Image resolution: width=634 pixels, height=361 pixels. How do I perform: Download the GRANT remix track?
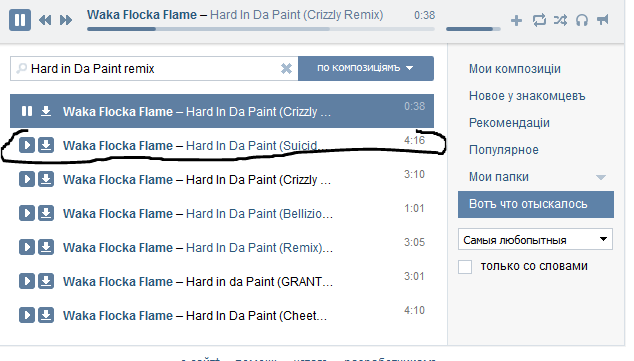46,281
